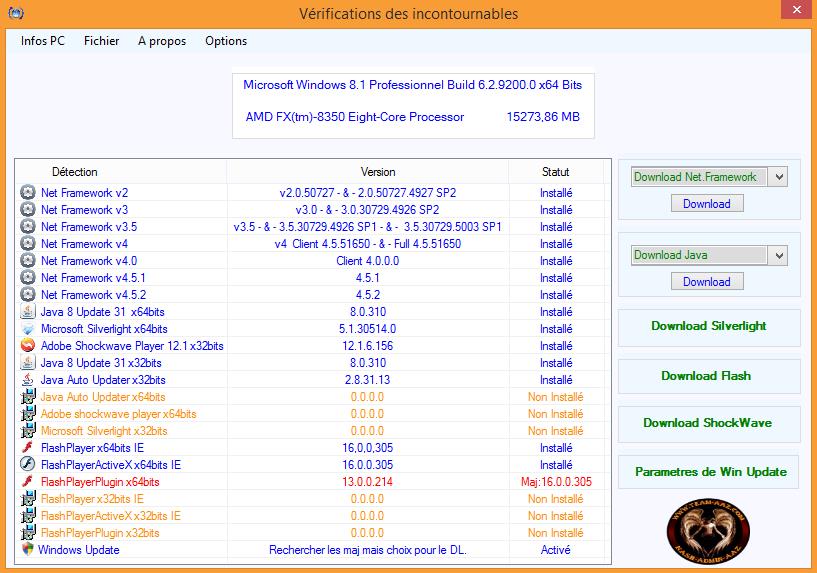Click the Activé status of Windows Update
817x573 pixels.
(x=555, y=550)
